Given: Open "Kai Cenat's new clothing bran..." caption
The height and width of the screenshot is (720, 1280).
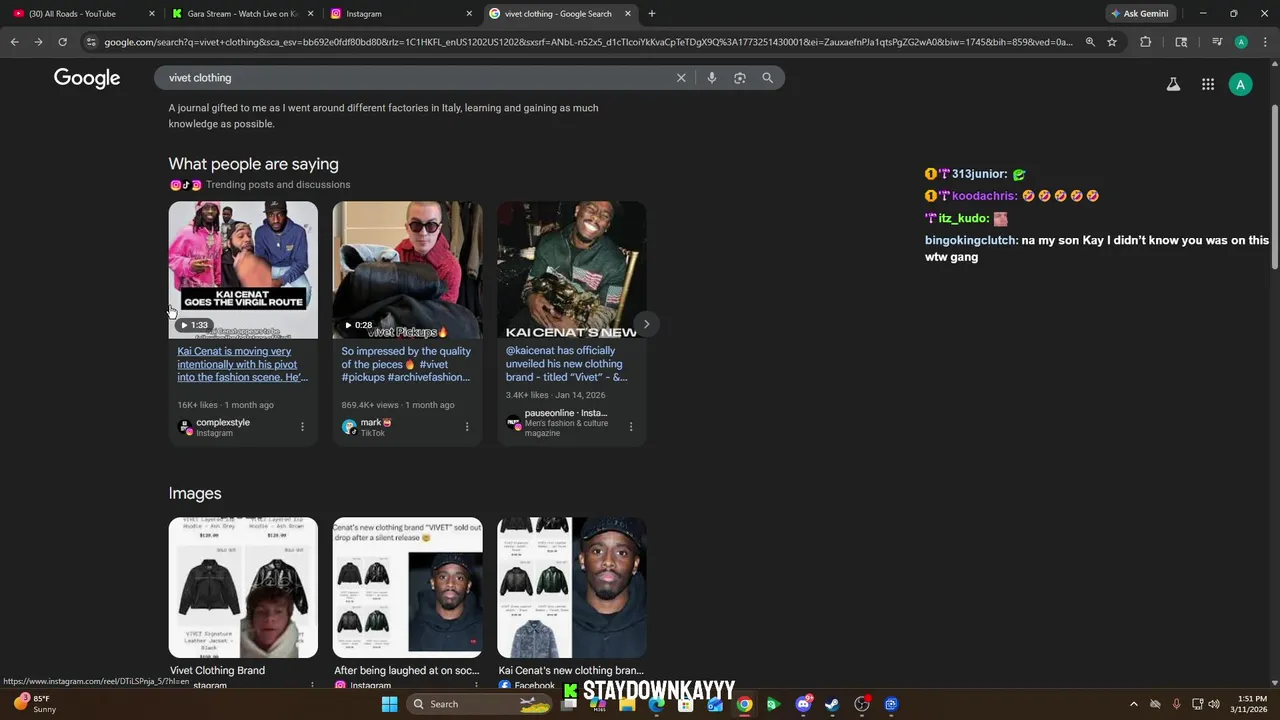Looking at the screenshot, I should 571,671.
